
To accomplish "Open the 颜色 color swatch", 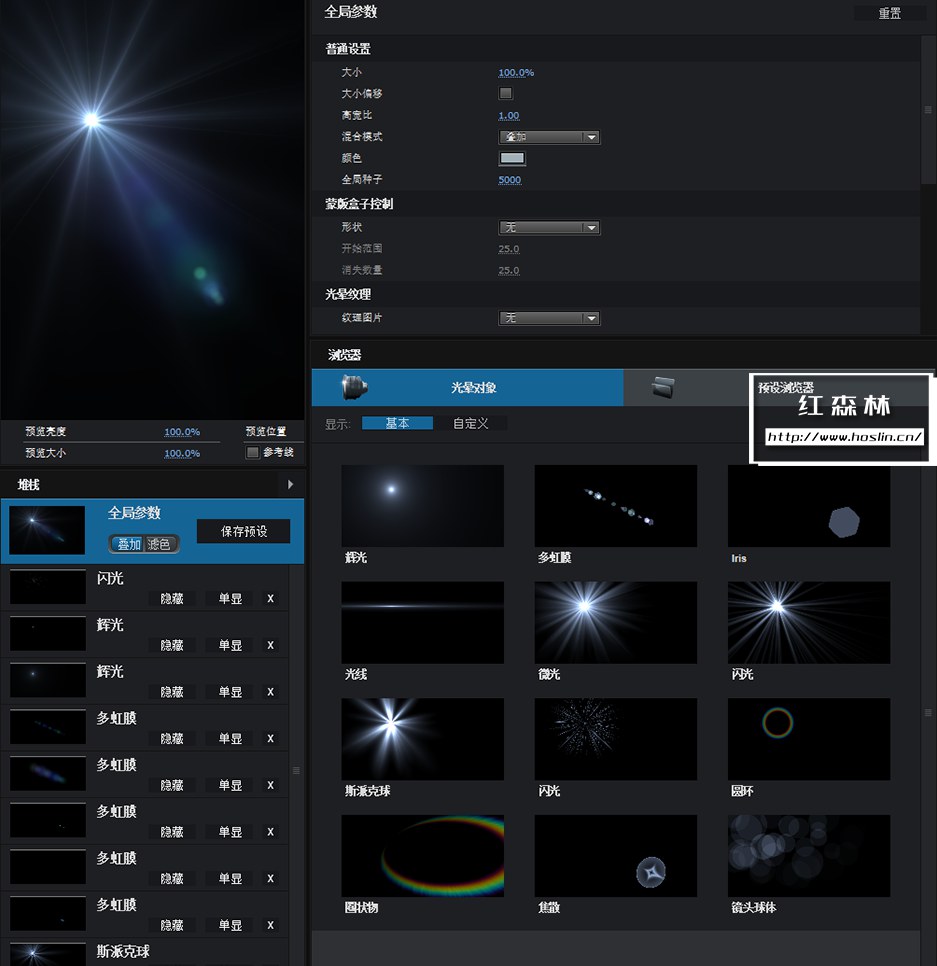I will [512, 158].
